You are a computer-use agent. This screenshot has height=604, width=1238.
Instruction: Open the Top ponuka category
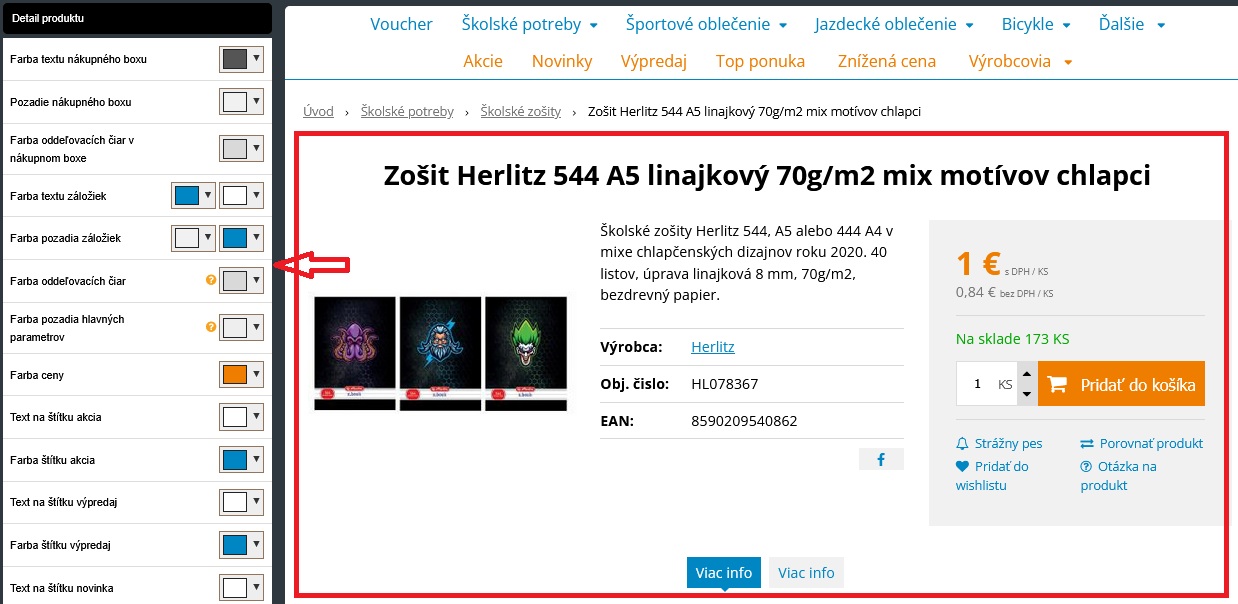(x=760, y=61)
